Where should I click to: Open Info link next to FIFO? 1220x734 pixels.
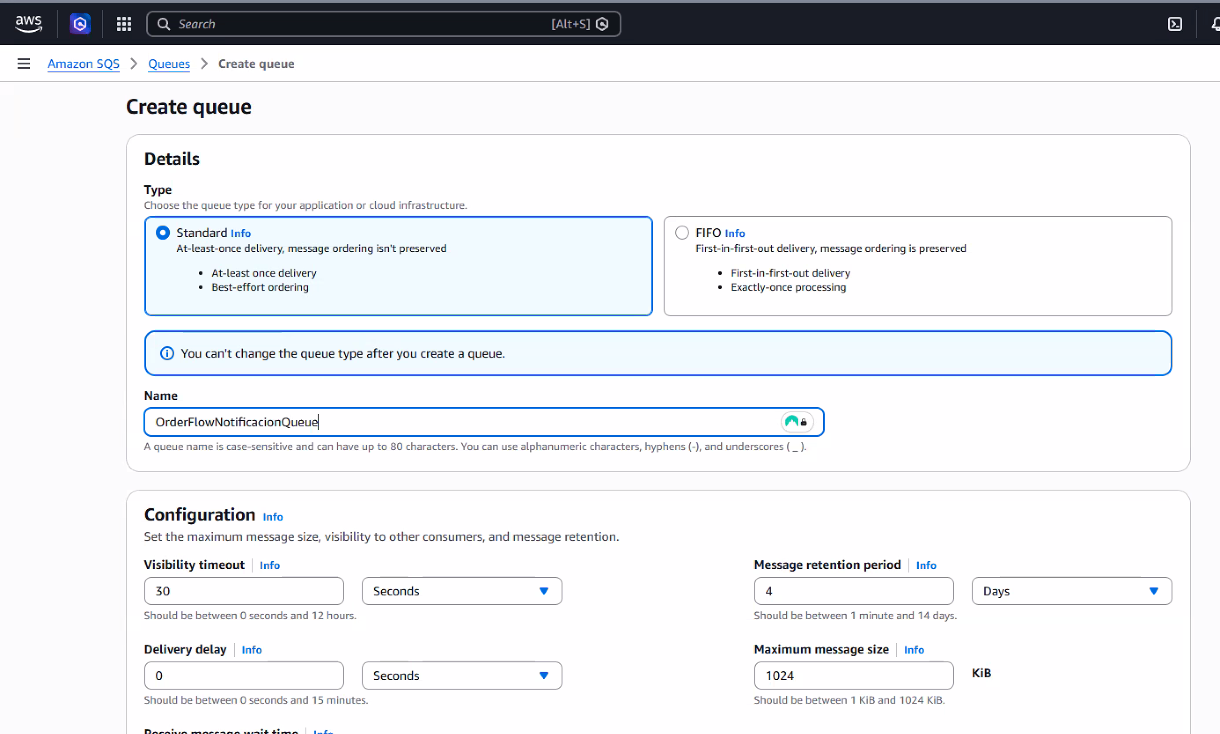(x=735, y=233)
